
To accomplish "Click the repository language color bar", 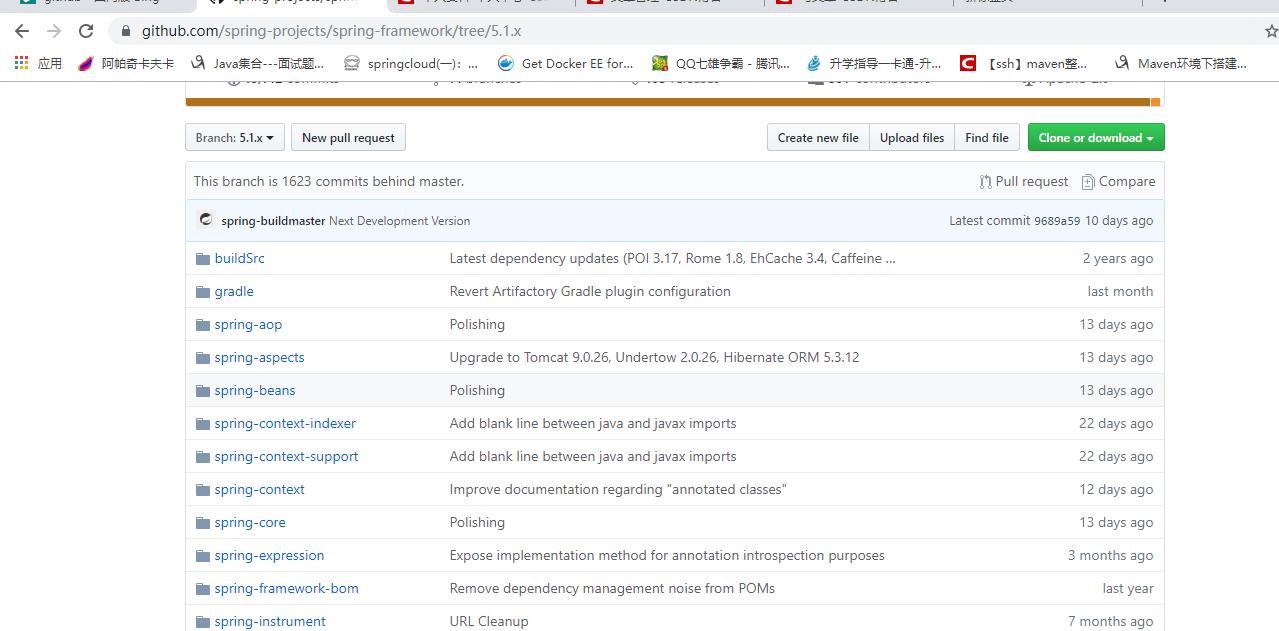I will point(675,102).
